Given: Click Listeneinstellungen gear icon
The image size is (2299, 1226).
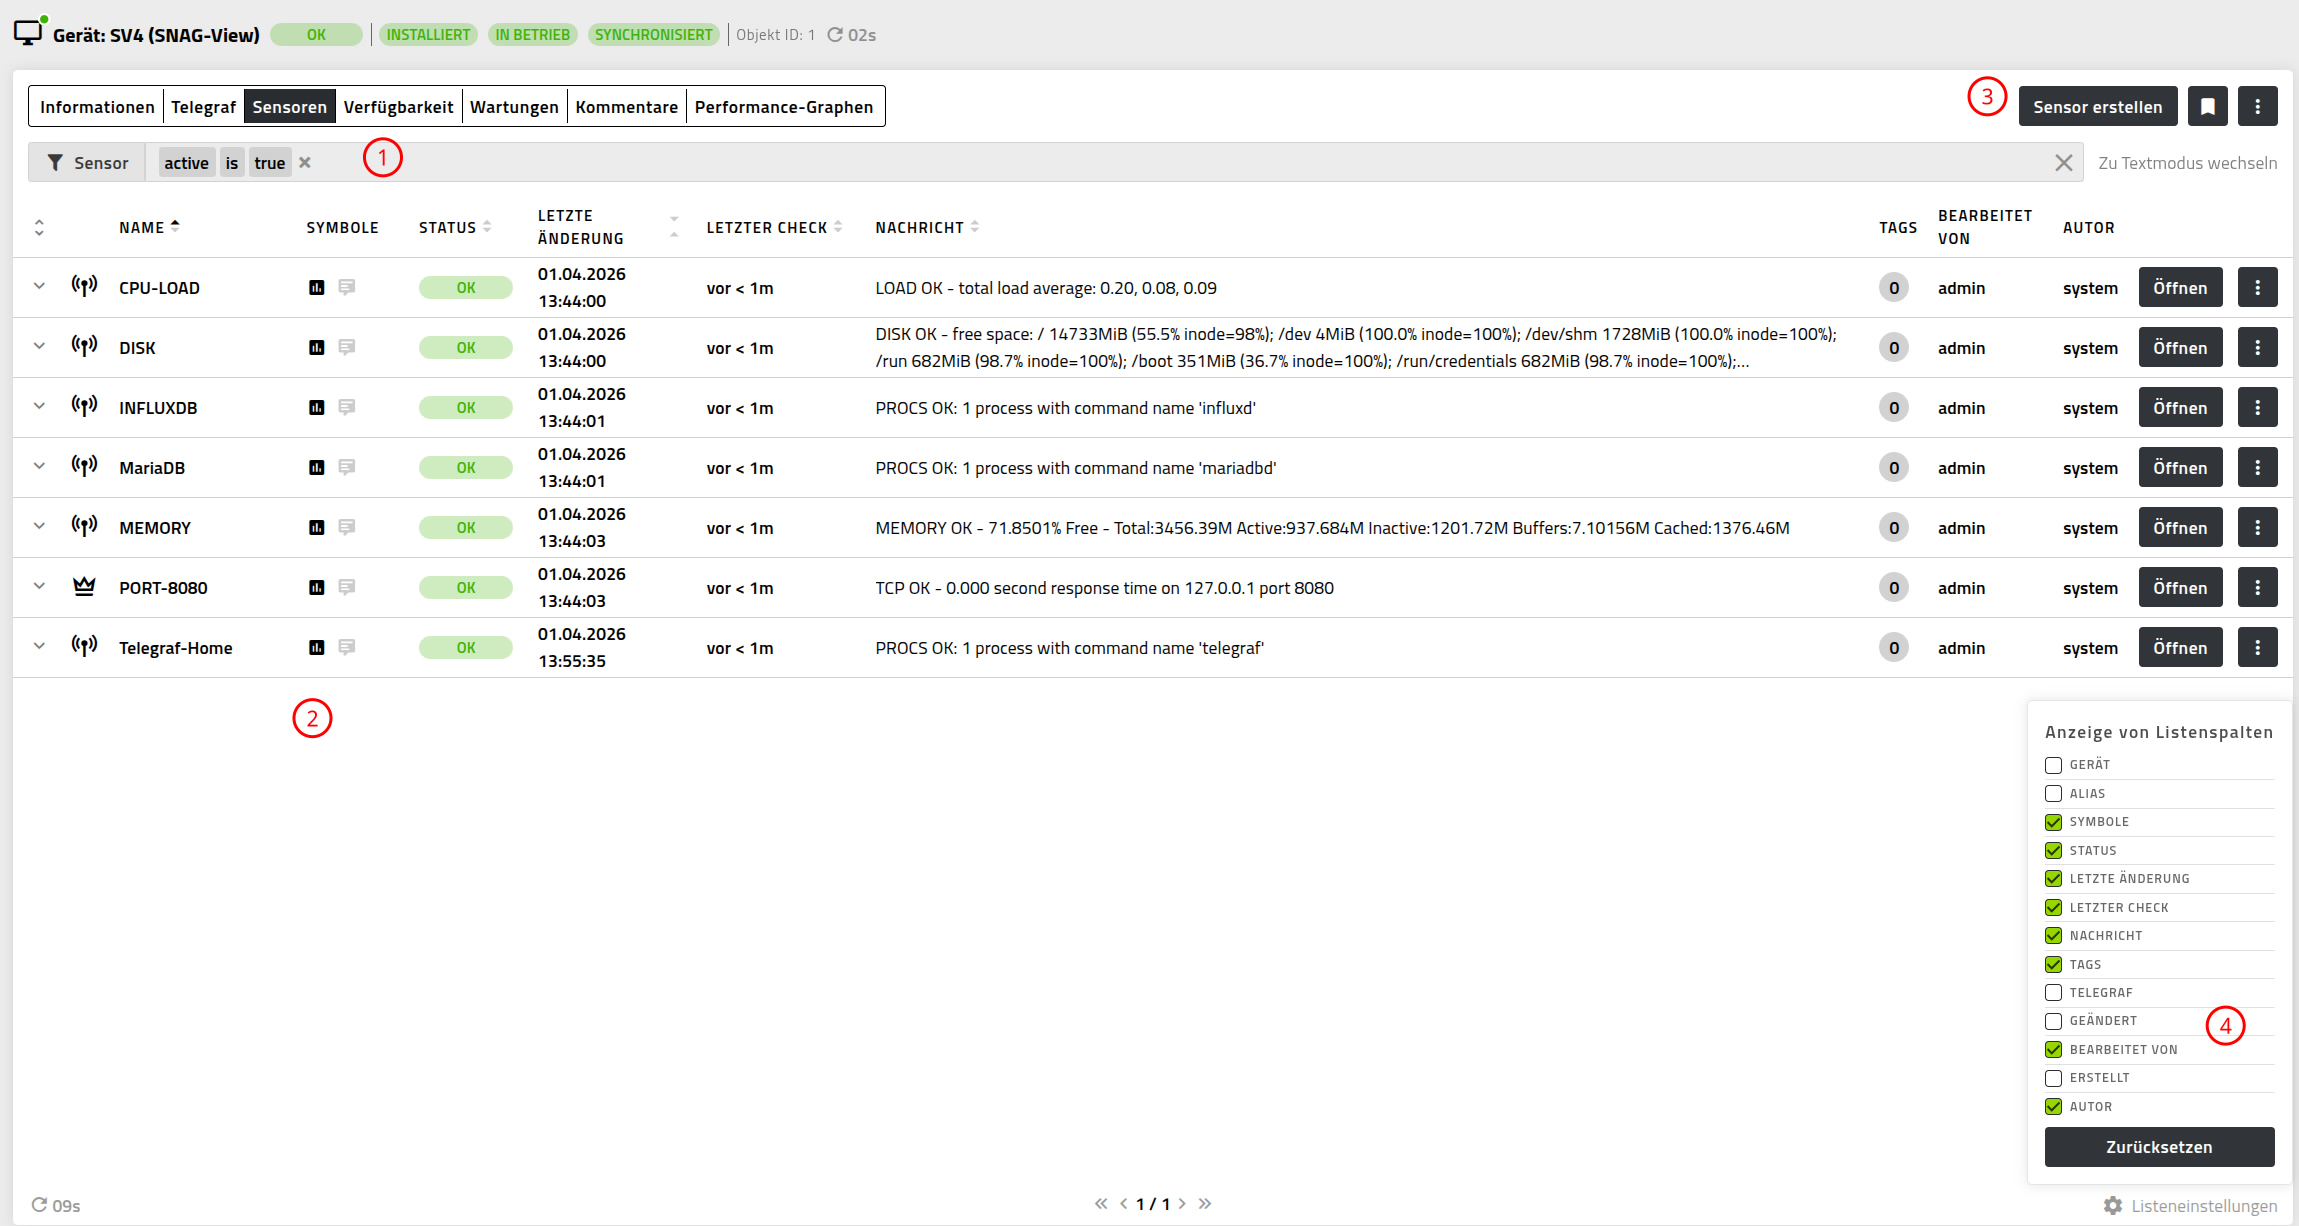Looking at the screenshot, I should click(x=2112, y=1205).
